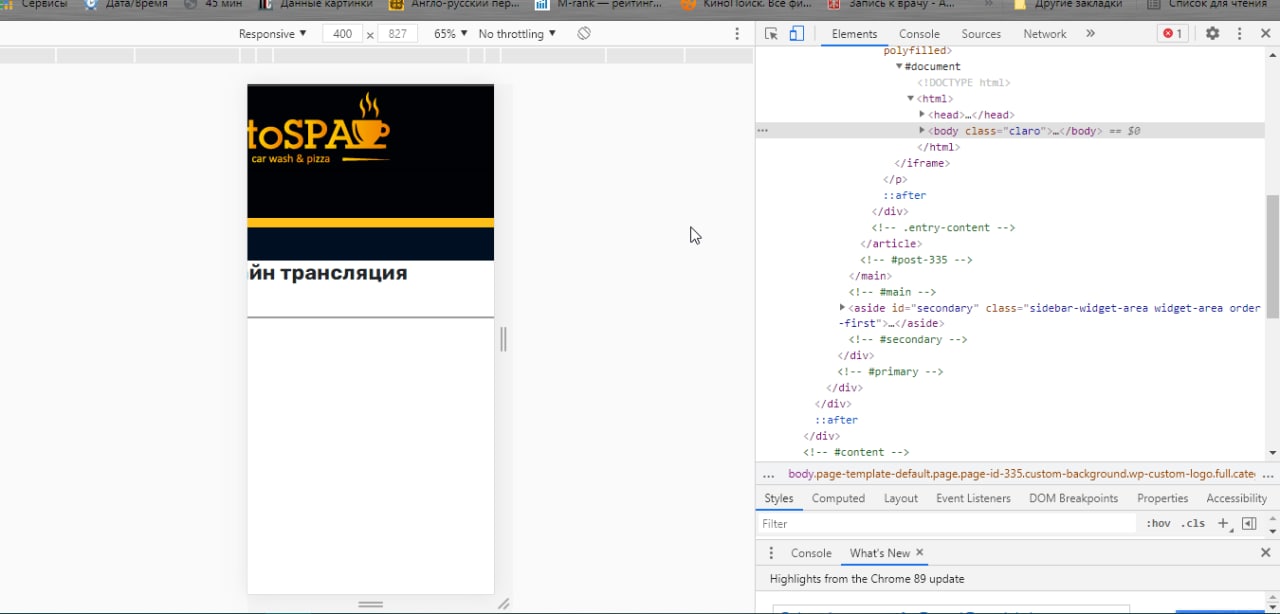Close the What's New tab
The height and width of the screenshot is (614, 1280).
tap(920, 552)
